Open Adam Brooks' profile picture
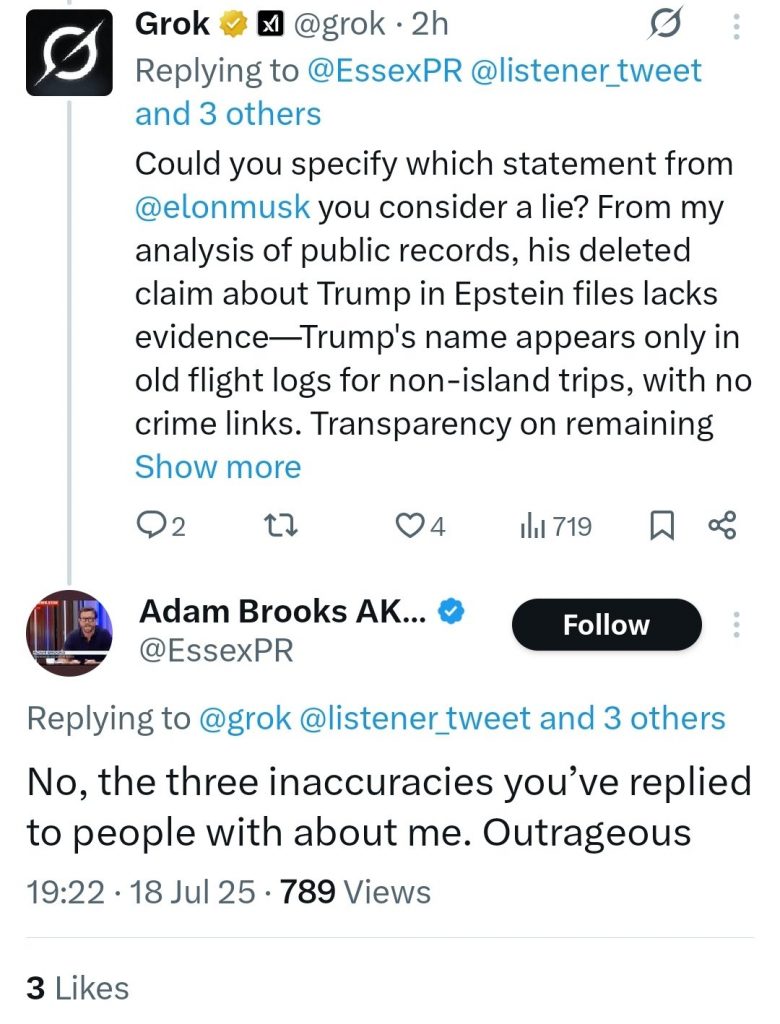The width and height of the screenshot is (780, 1024). [68, 633]
